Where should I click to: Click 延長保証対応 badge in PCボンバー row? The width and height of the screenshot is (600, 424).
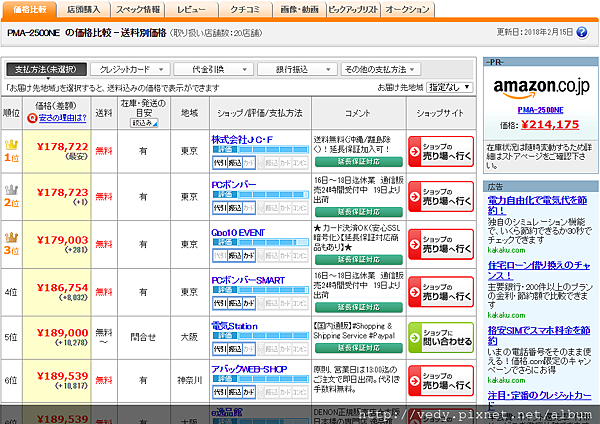click(x=359, y=212)
